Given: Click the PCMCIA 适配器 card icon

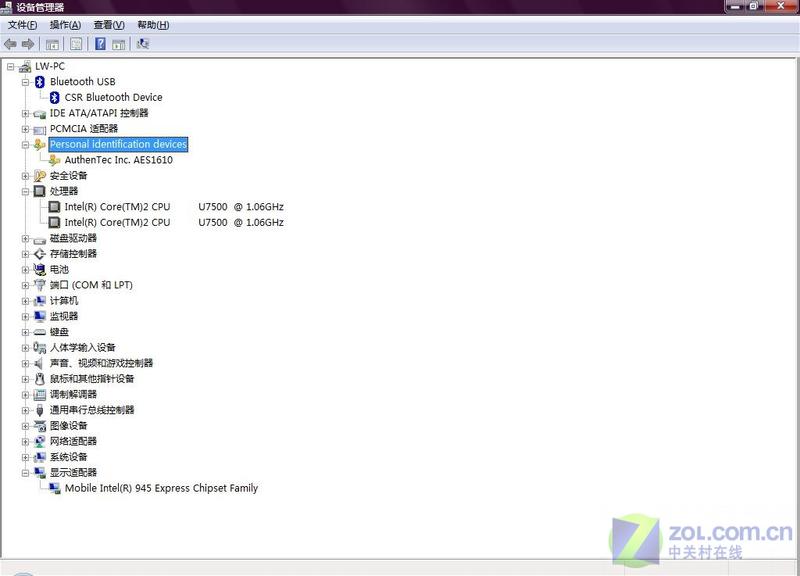Looking at the screenshot, I should [x=40, y=129].
